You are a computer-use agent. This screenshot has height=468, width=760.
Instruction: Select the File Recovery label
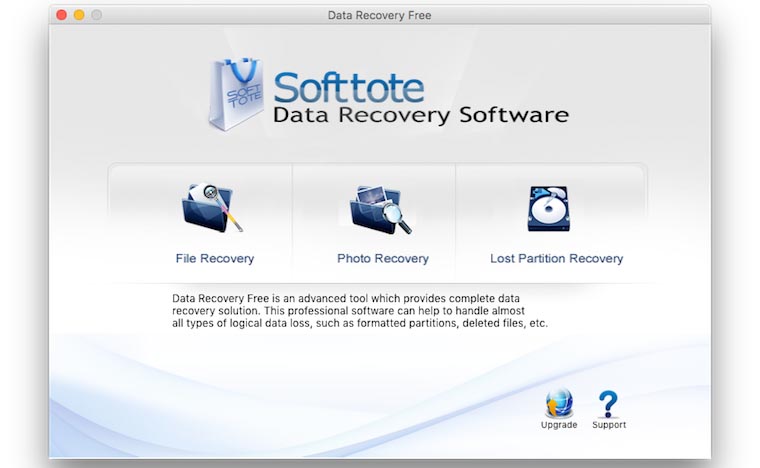215,259
